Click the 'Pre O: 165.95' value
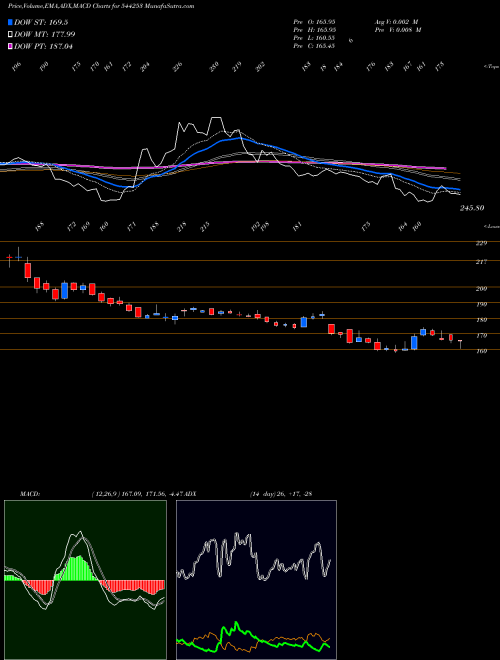The height and width of the screenshot is (660, 500). tap(314, 21)
